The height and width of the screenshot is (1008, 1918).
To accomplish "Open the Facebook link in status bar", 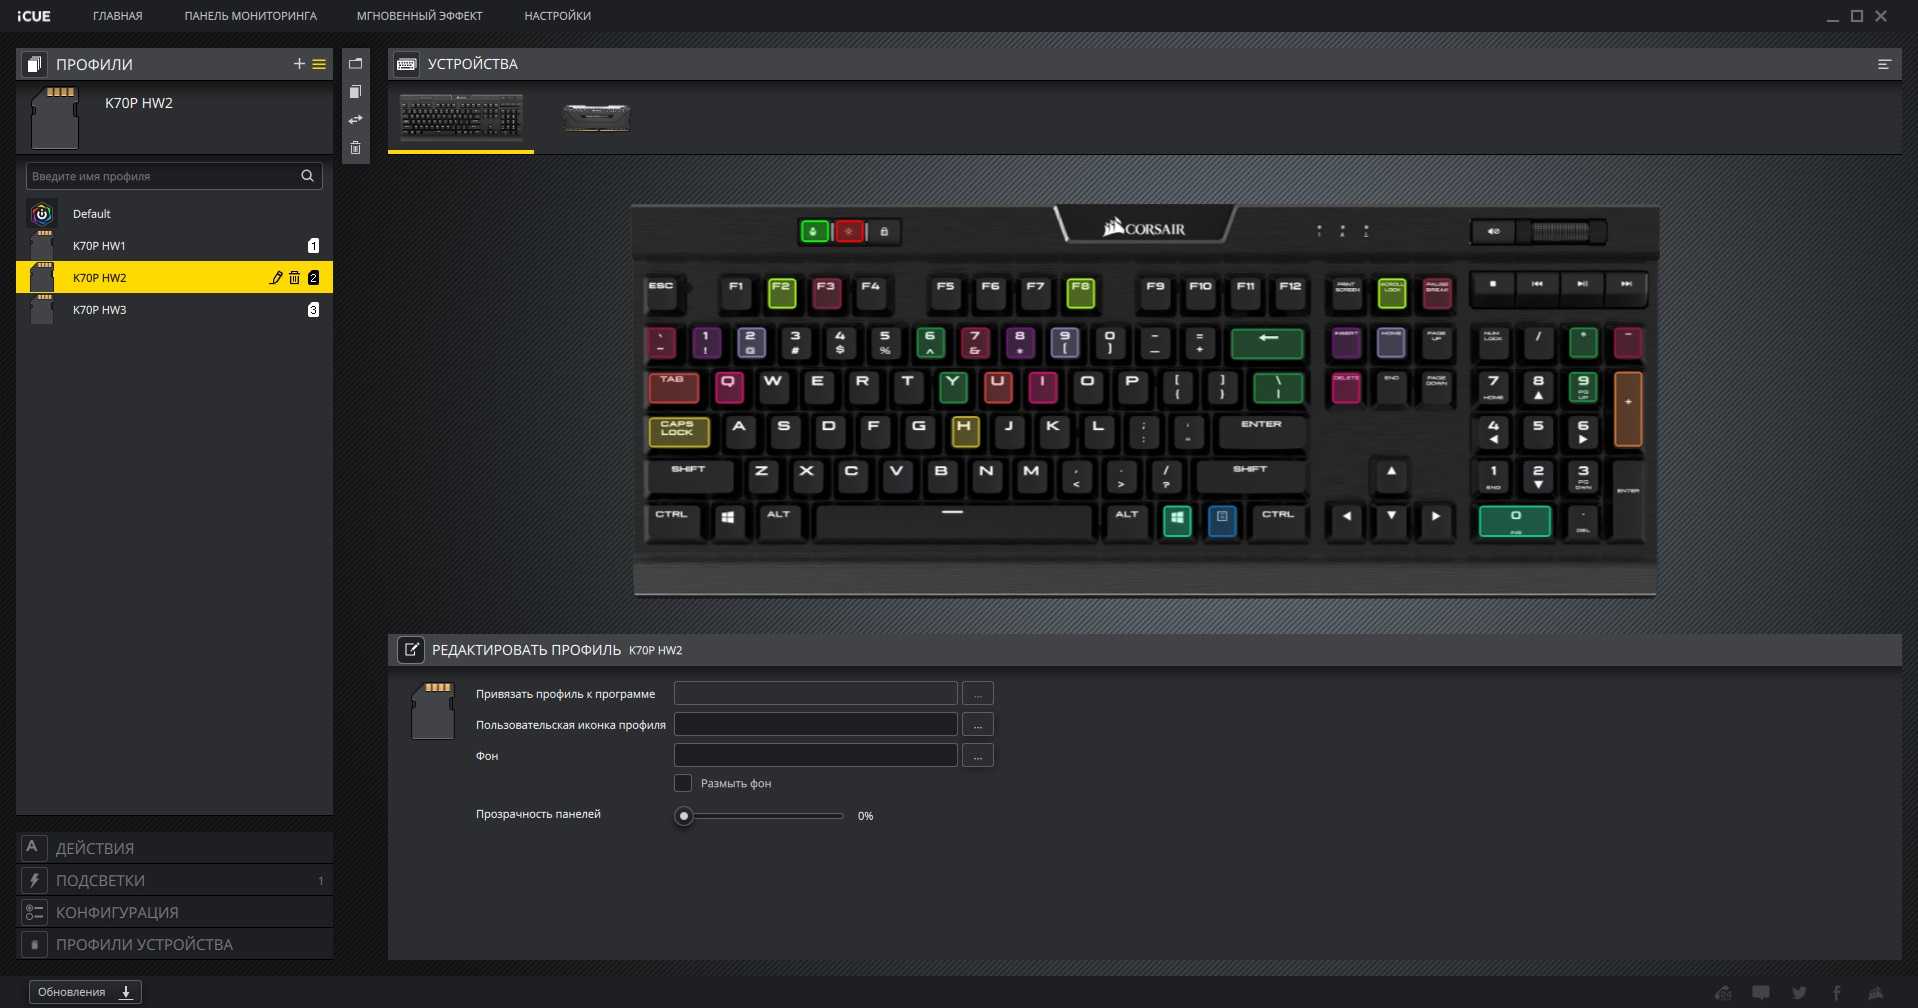I will coord(1836,993).
